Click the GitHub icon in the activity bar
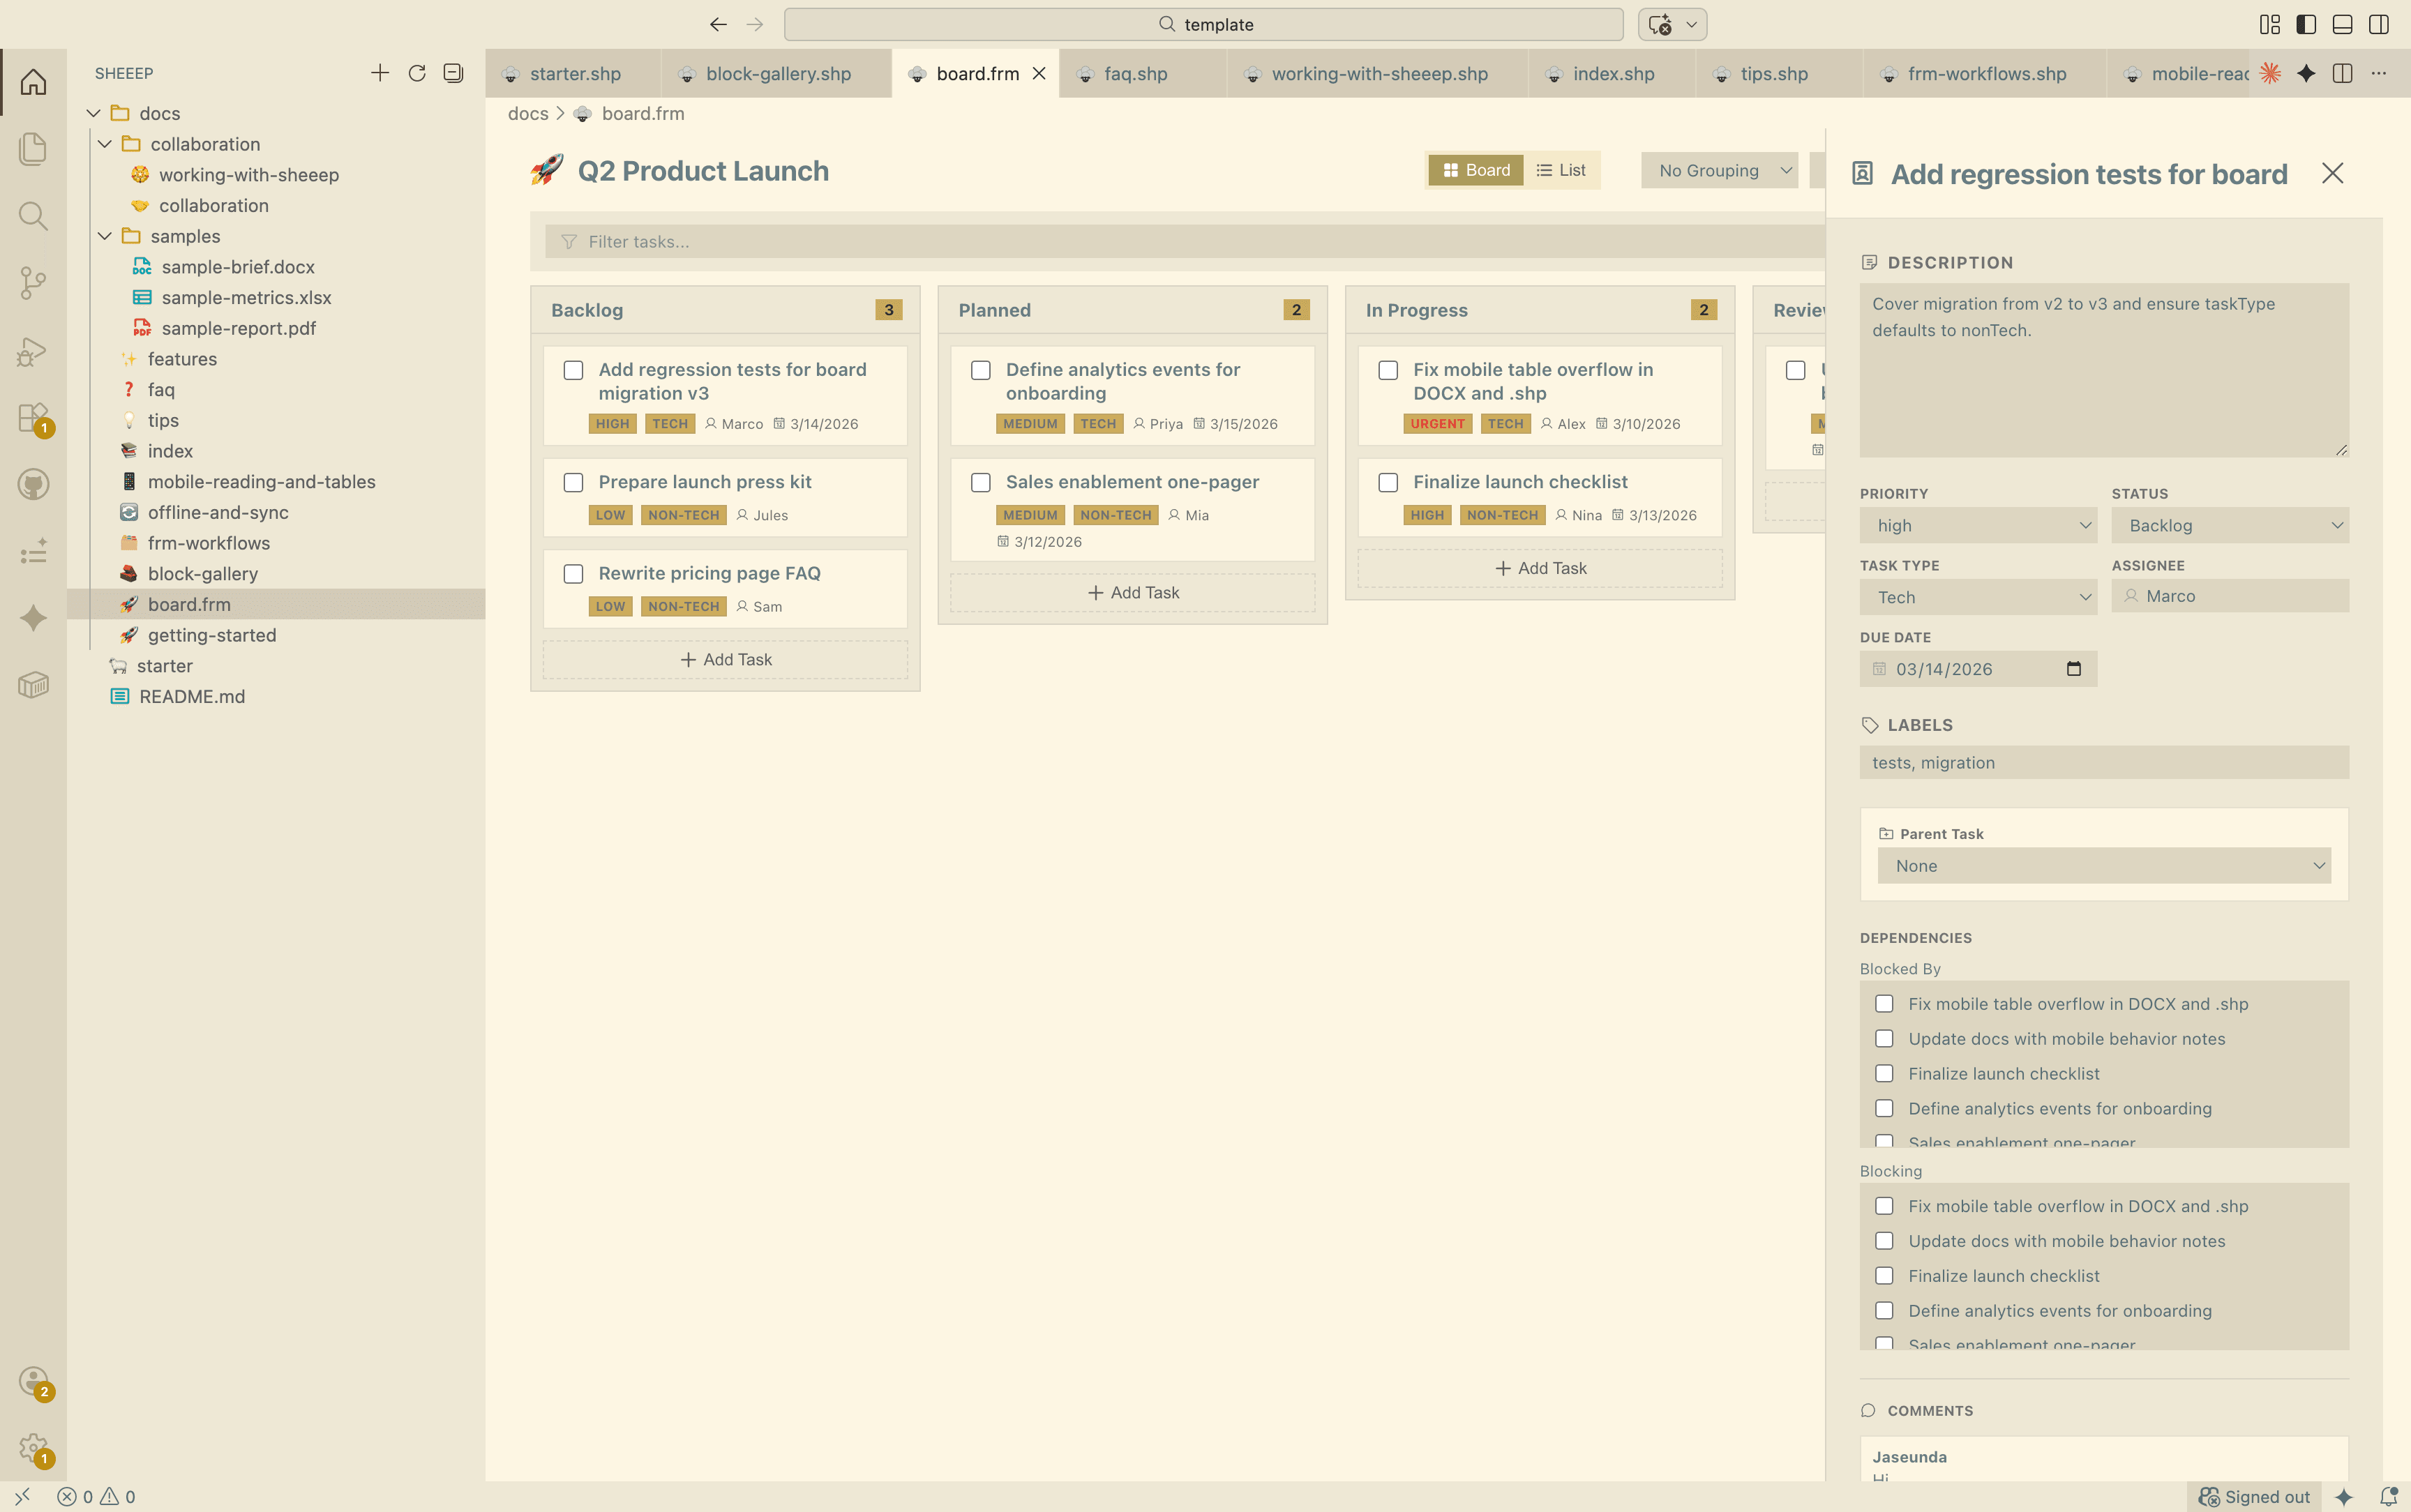2411x1512 pixels. 33,484
